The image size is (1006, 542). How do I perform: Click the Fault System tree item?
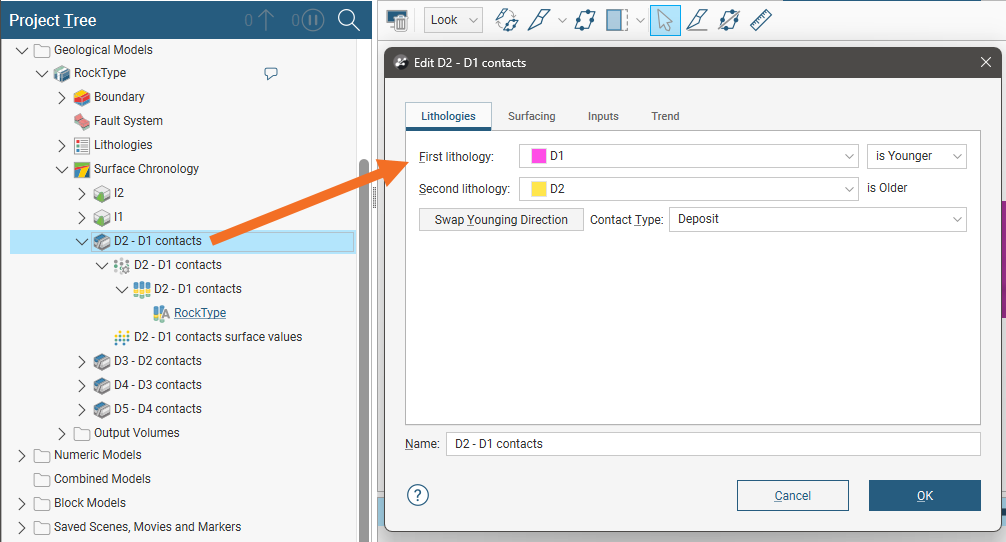coord(128,121)
